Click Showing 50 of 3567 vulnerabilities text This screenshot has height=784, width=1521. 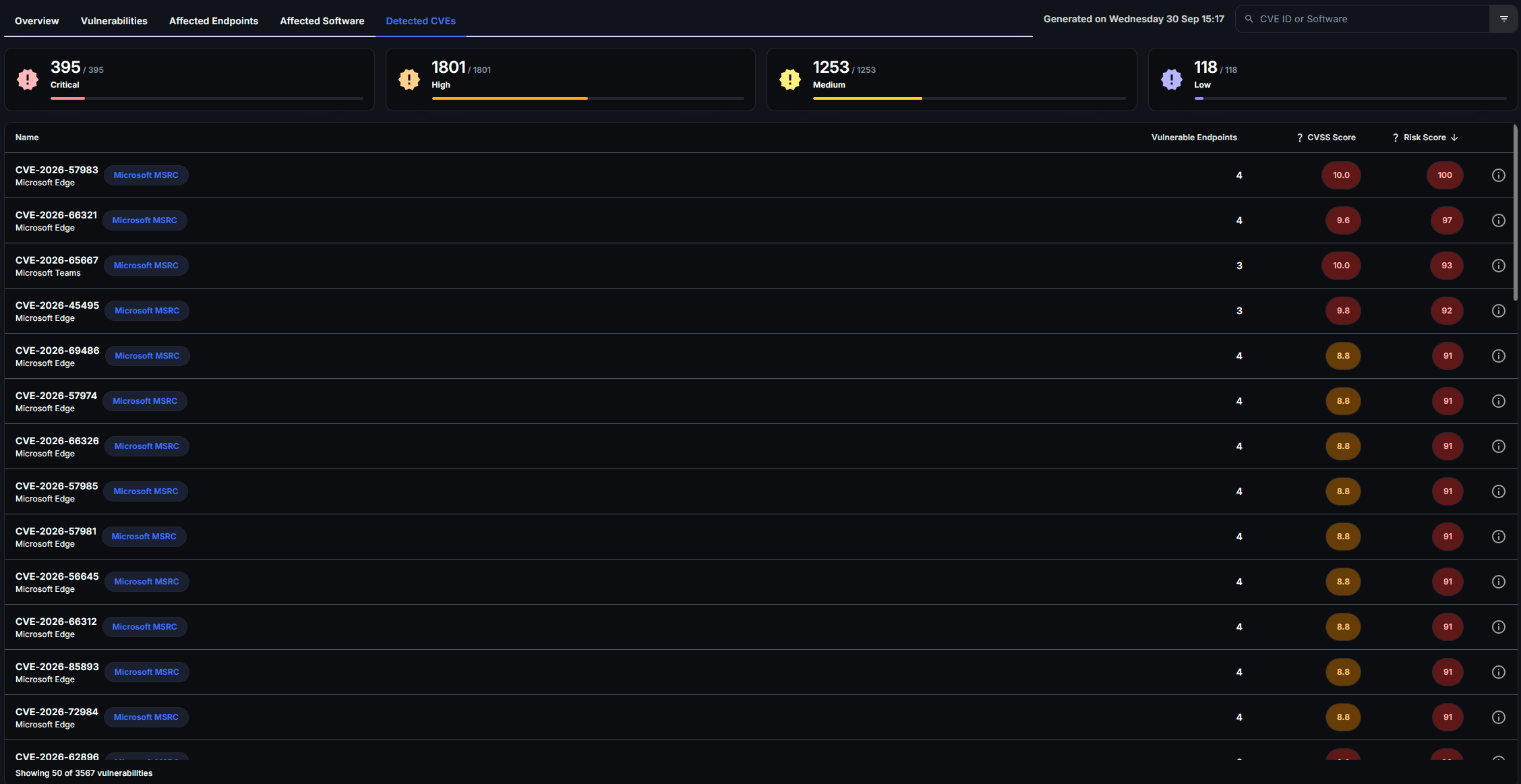84,773
